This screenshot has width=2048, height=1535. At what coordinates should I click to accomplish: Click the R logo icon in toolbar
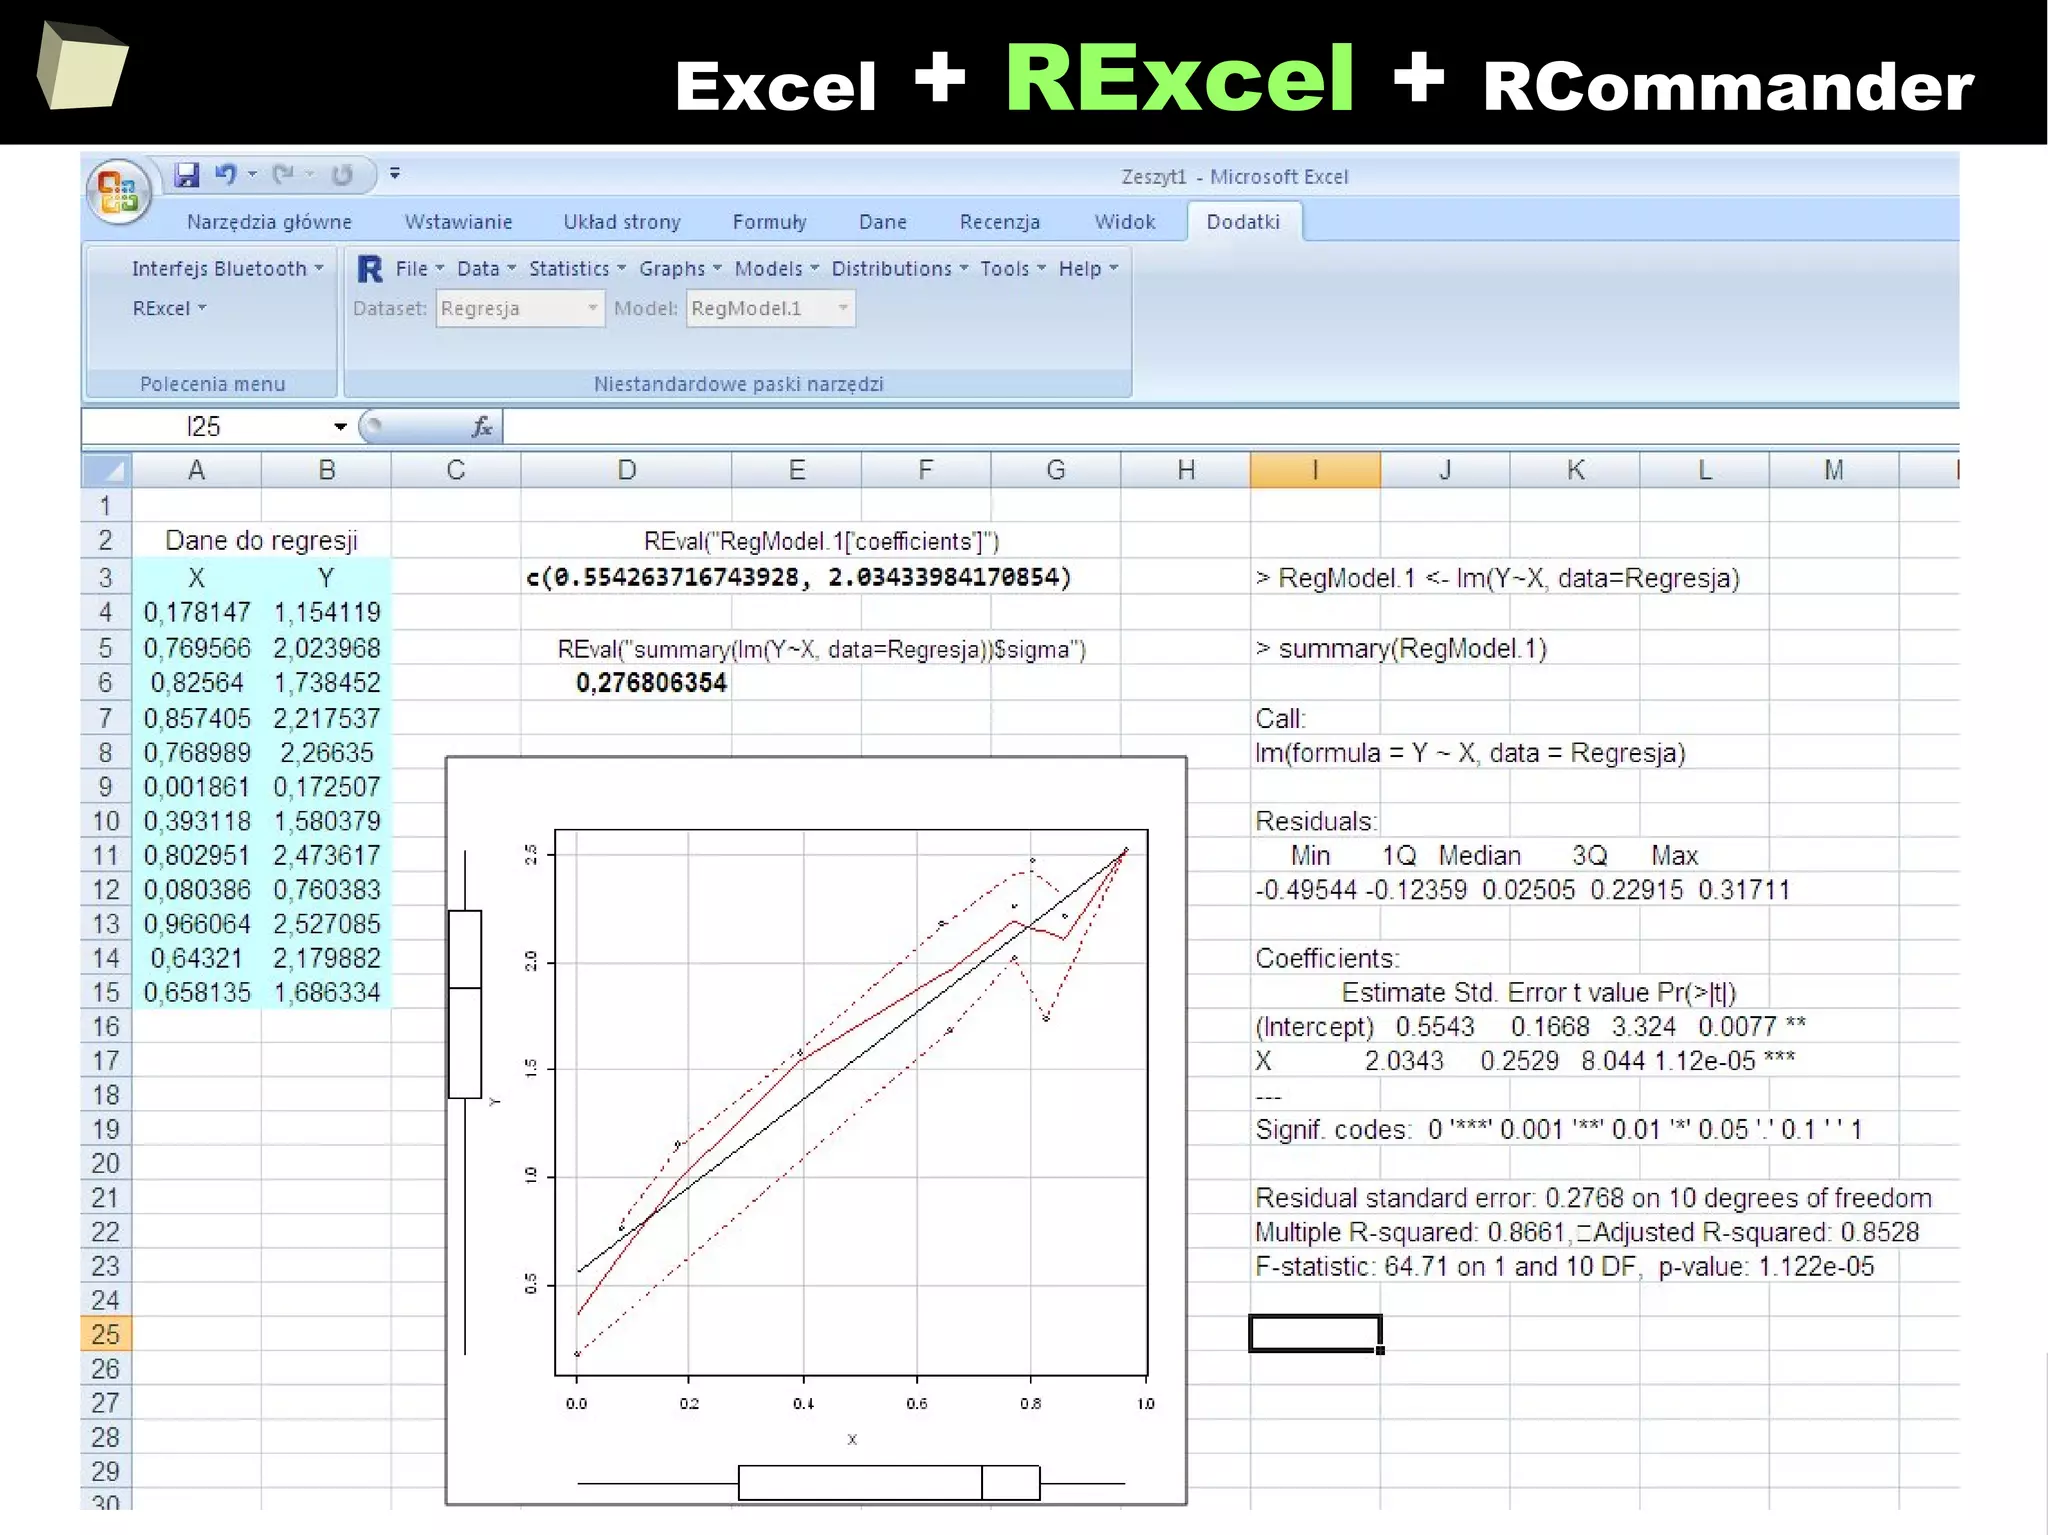click(x=369, y=269)
